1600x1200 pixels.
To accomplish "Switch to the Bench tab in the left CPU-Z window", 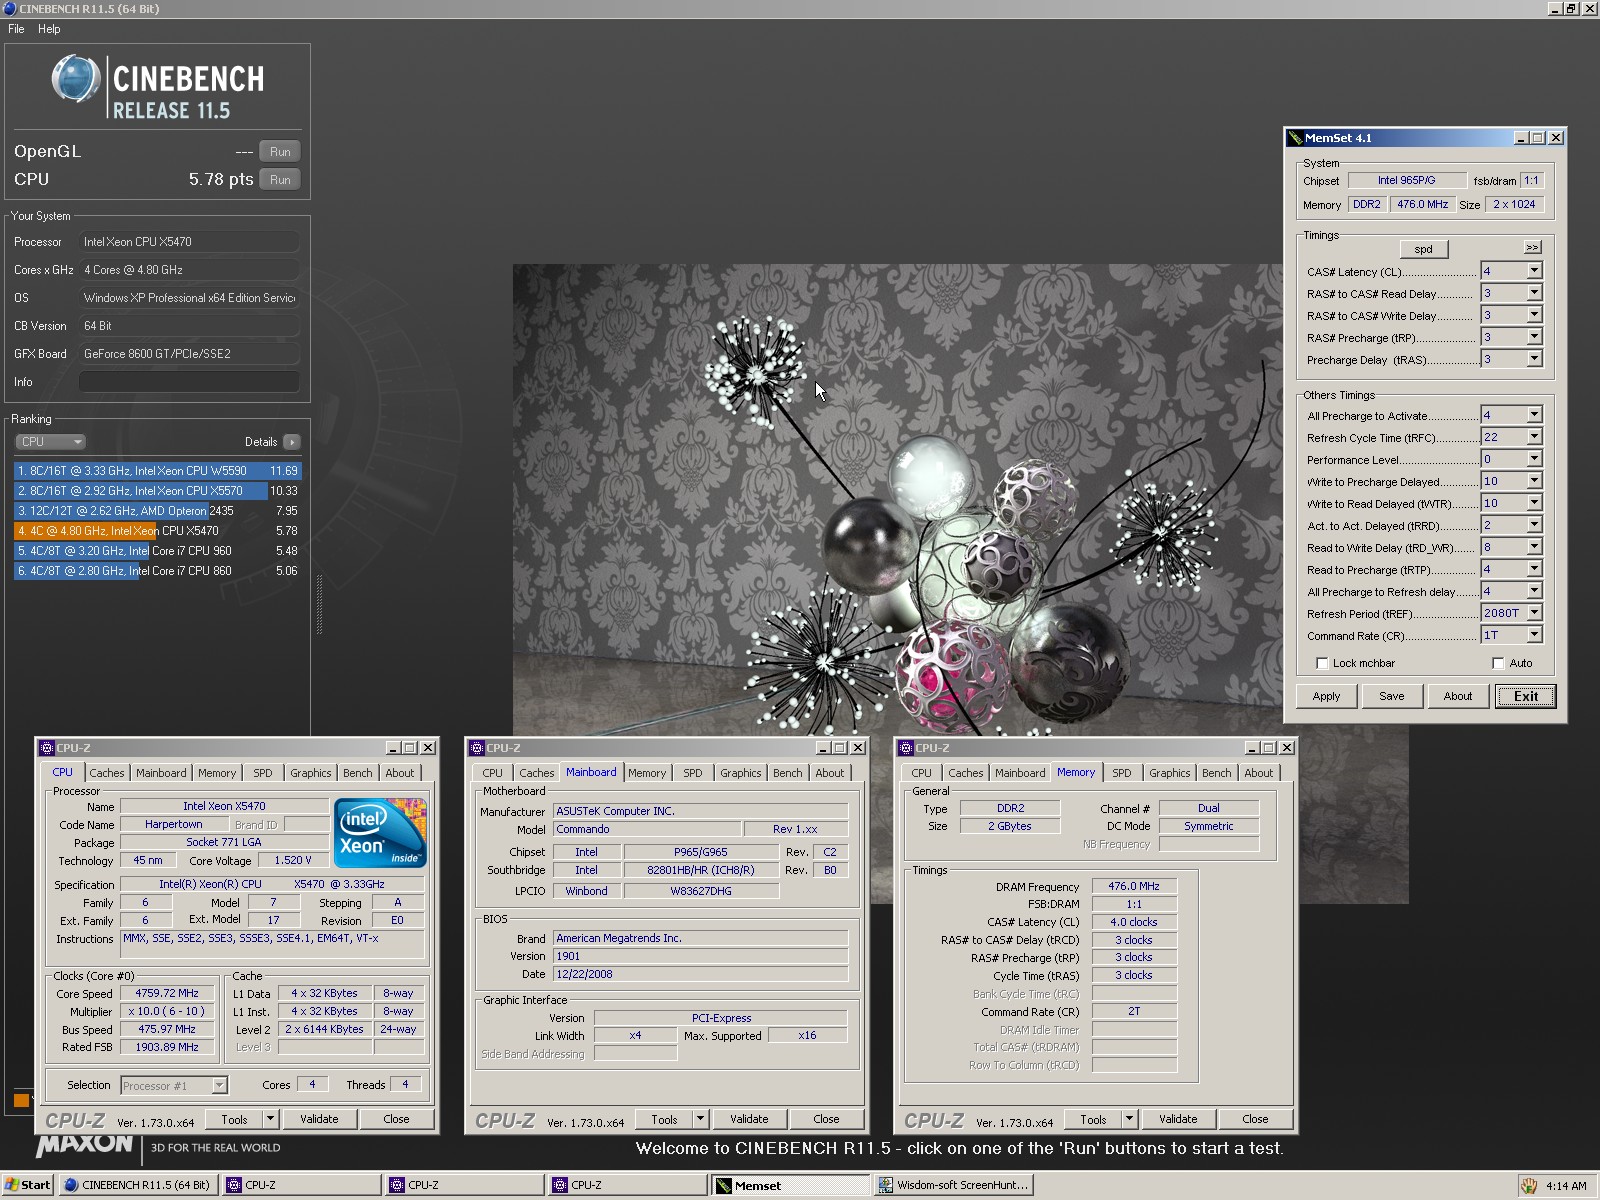I will click(x=357, y=773).
